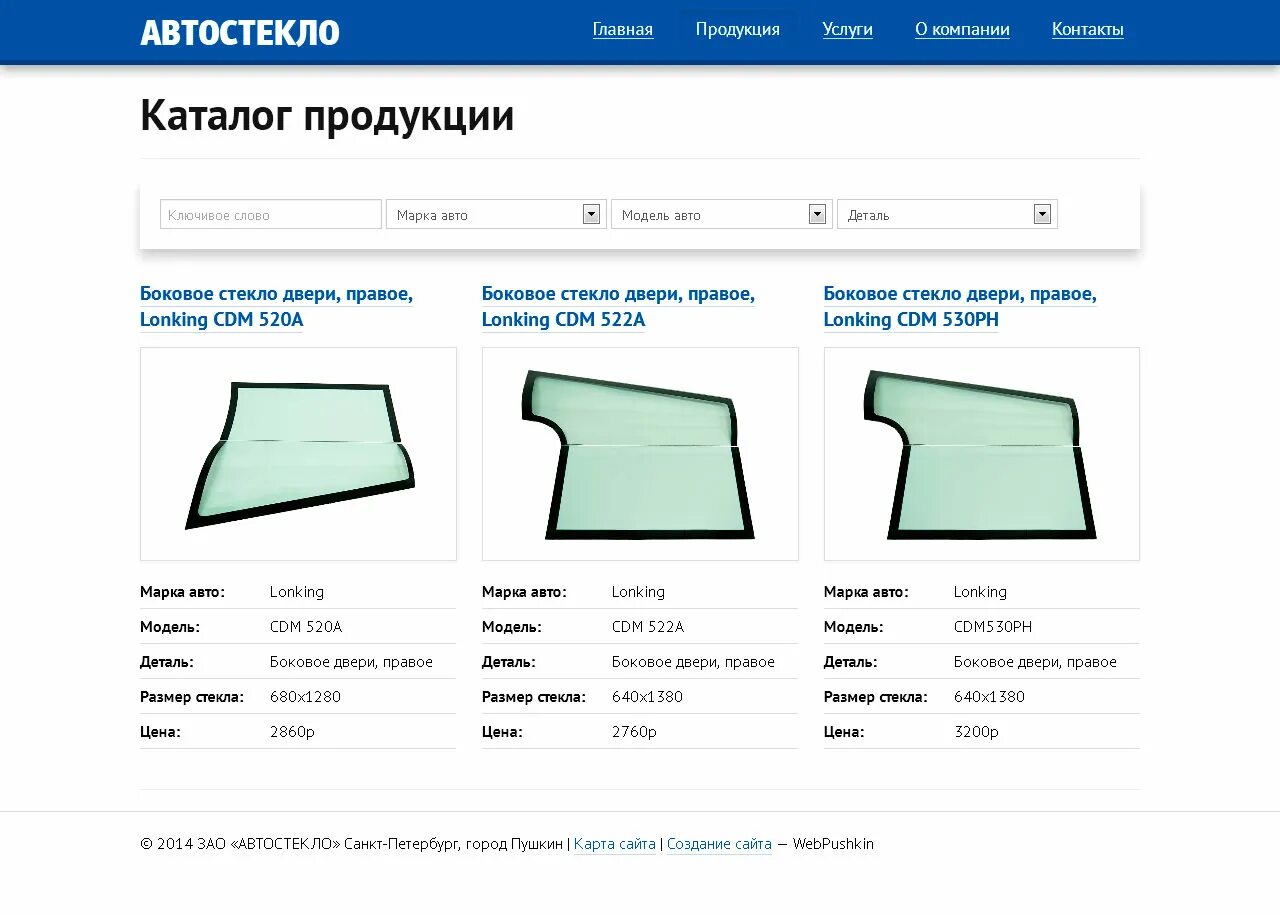Go to the Услуги page

pos(847,29)
